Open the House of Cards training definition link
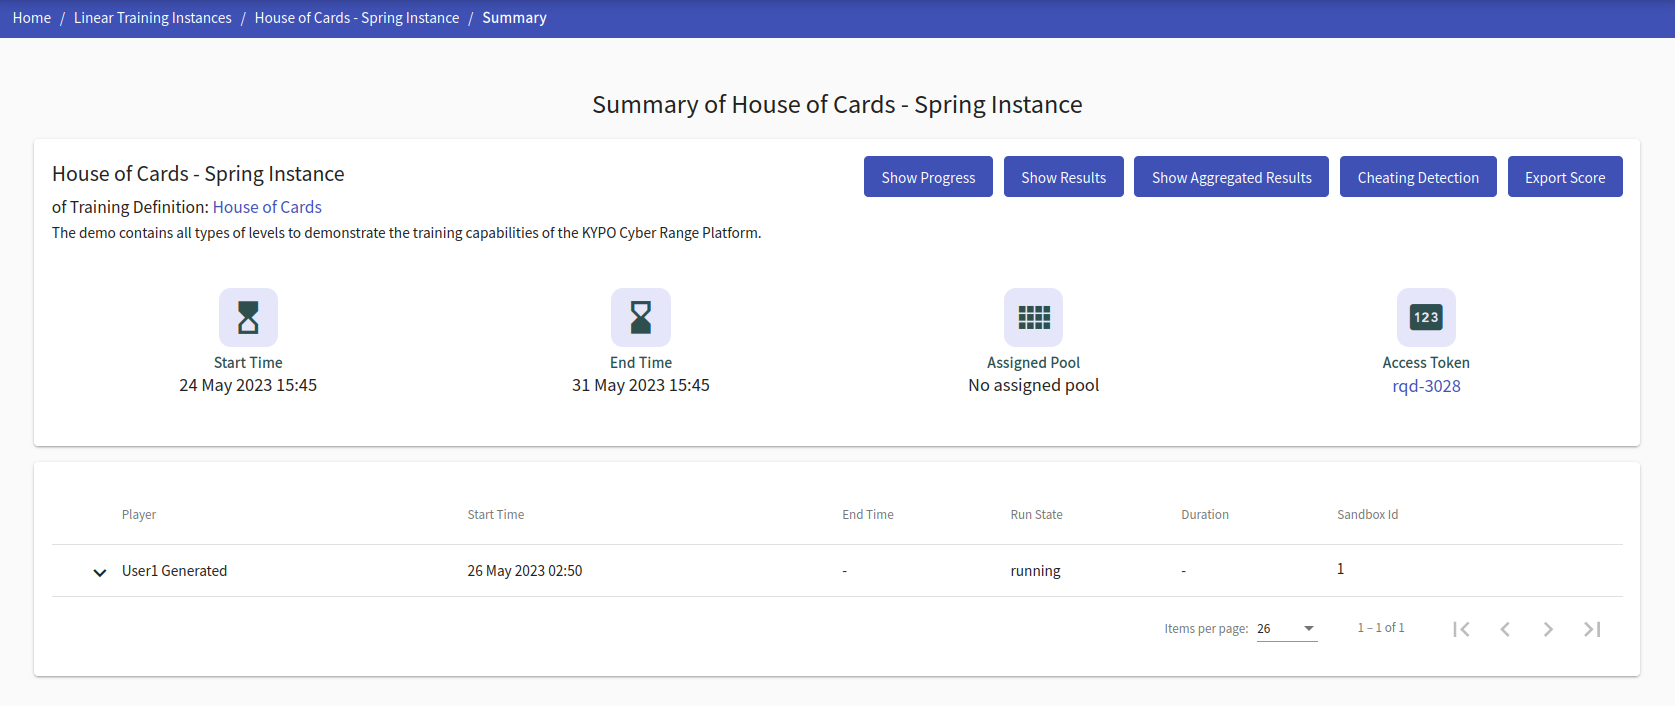 [267, 207]
